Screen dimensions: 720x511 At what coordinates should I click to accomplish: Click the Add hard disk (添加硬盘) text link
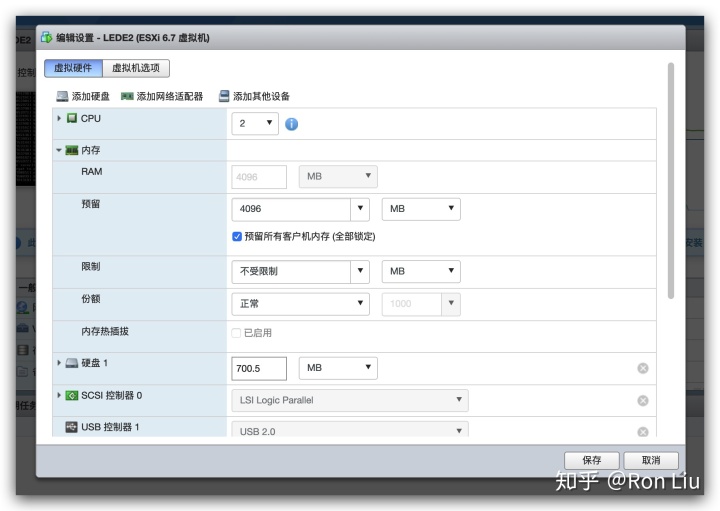coord(90,96)
